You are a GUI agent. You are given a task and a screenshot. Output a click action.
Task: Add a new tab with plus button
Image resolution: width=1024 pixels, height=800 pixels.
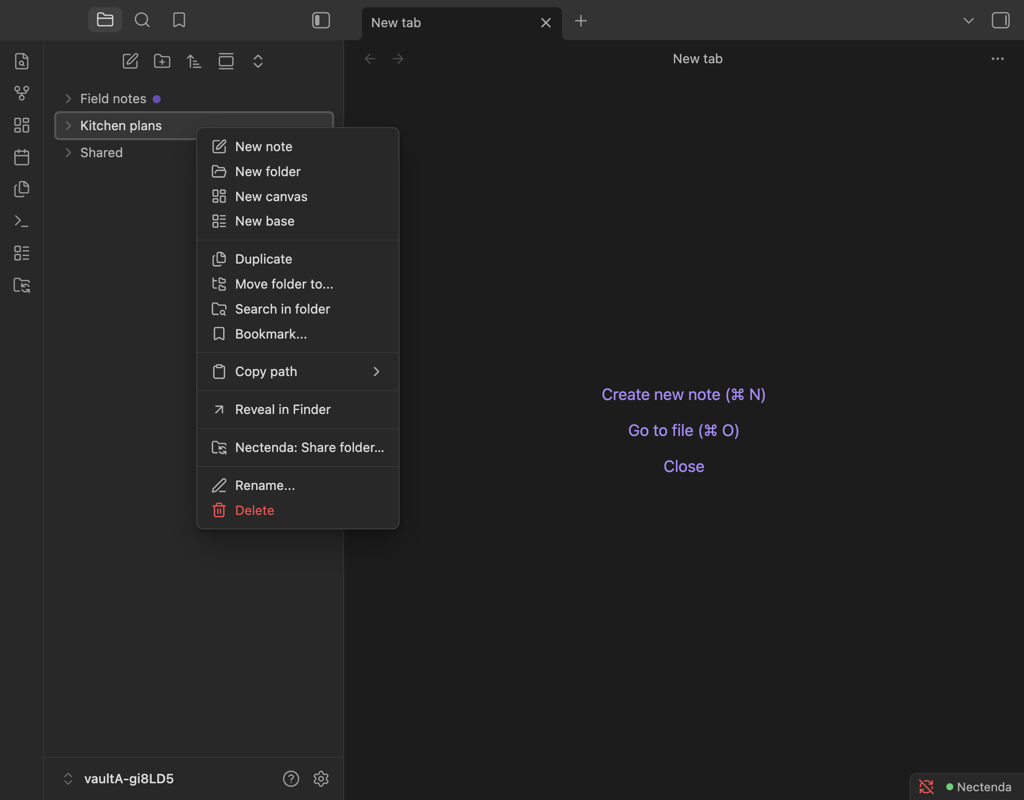(581, 21)
